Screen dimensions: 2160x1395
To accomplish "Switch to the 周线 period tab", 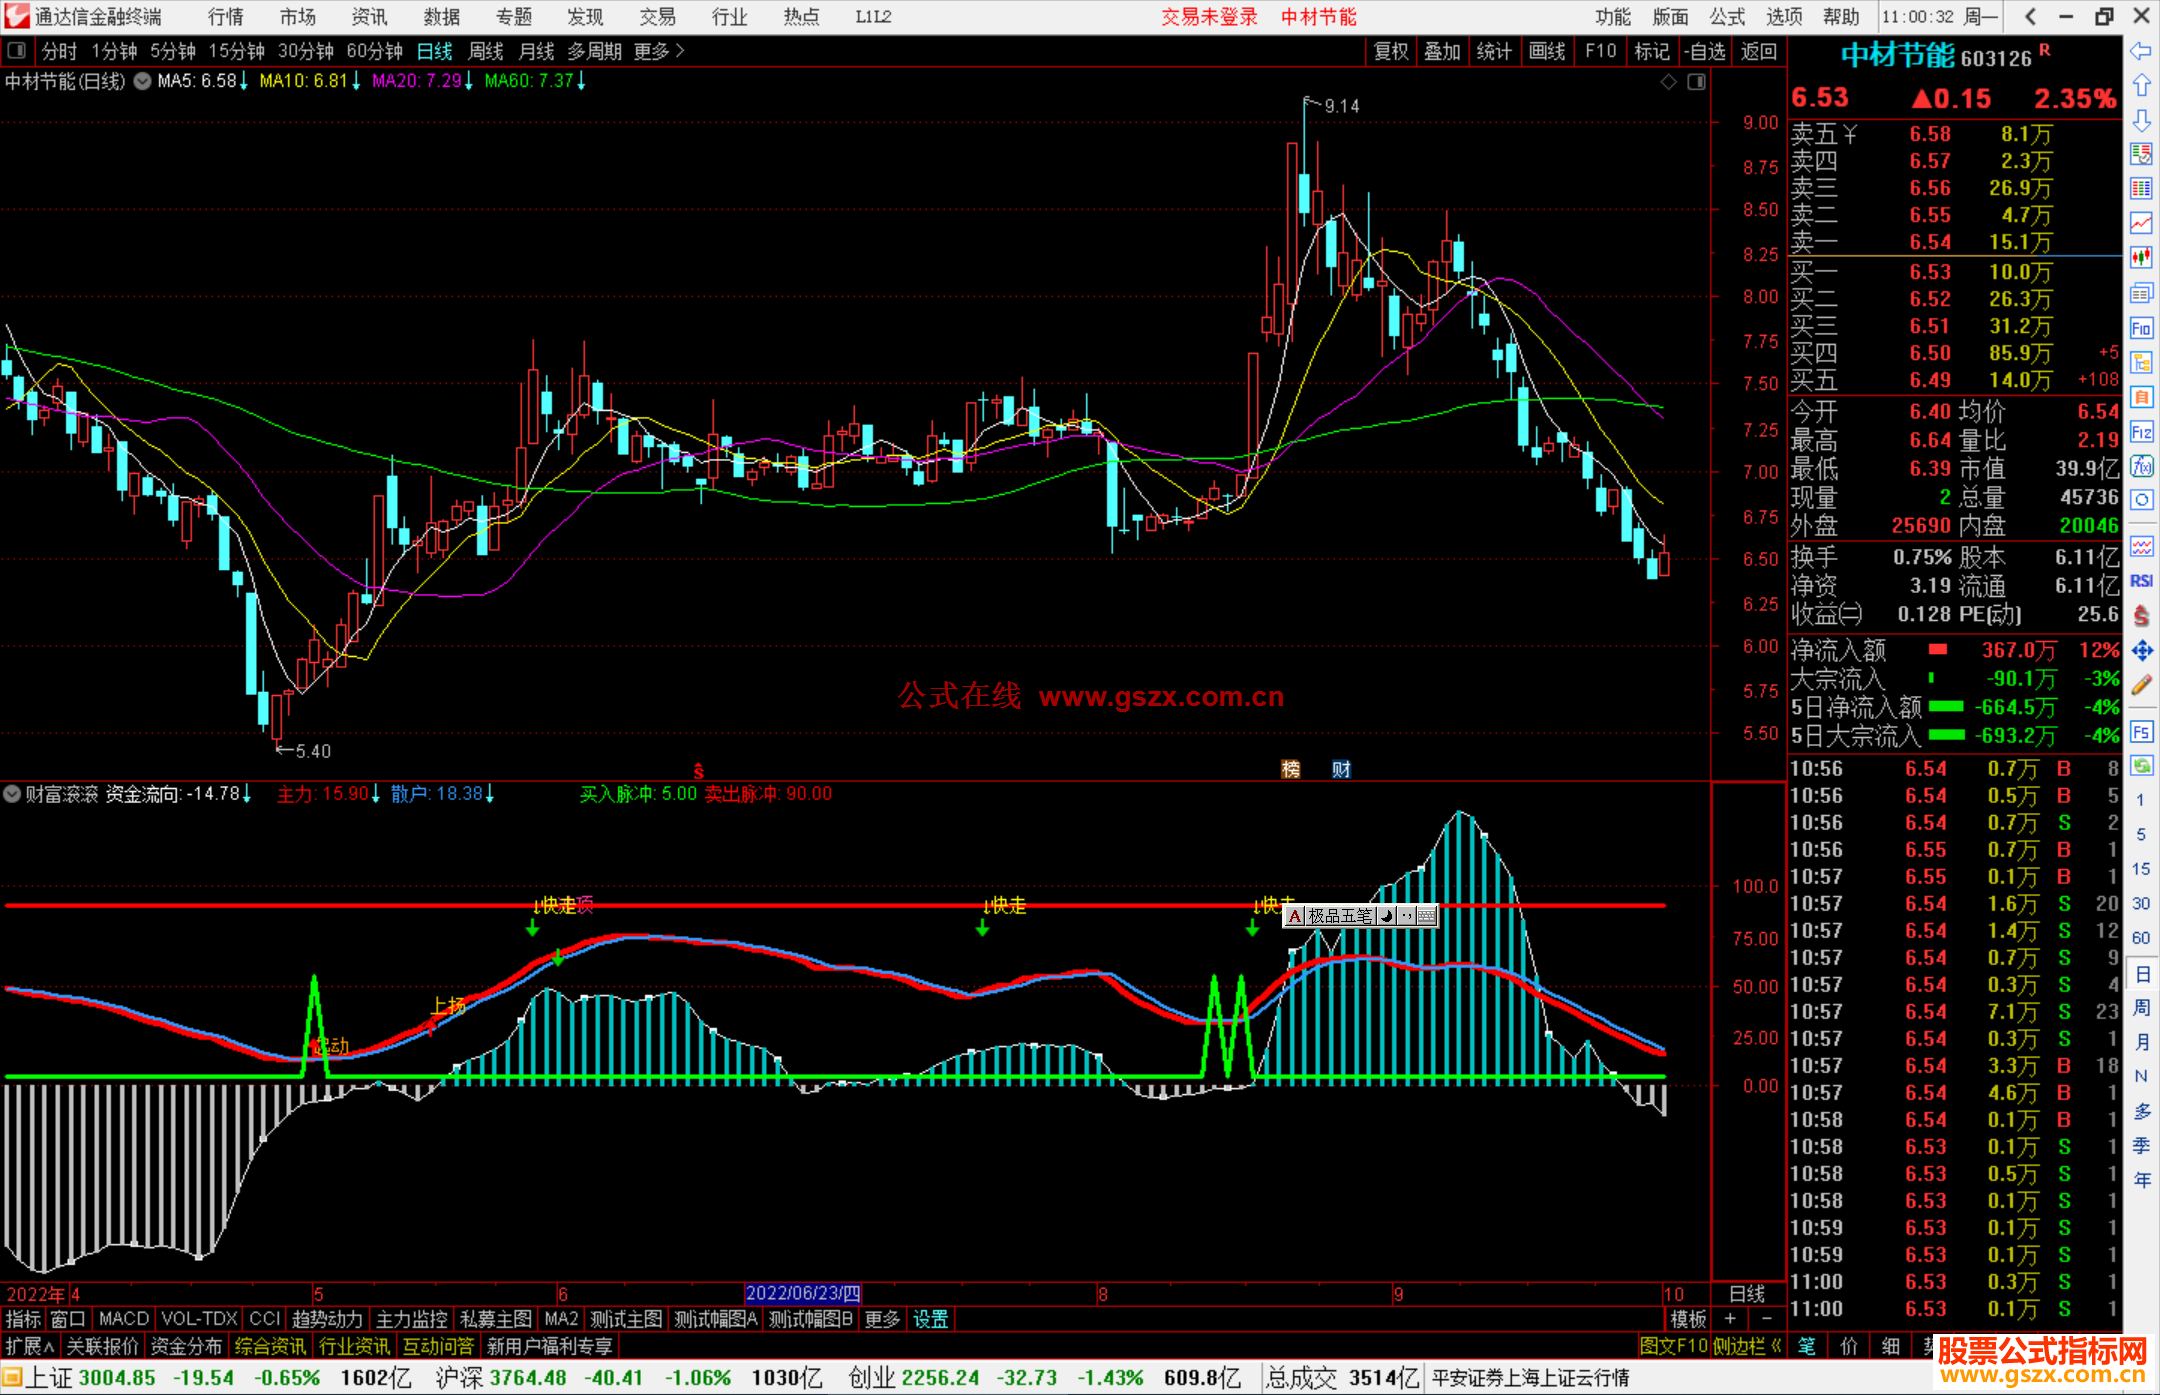I will point(486,51).
